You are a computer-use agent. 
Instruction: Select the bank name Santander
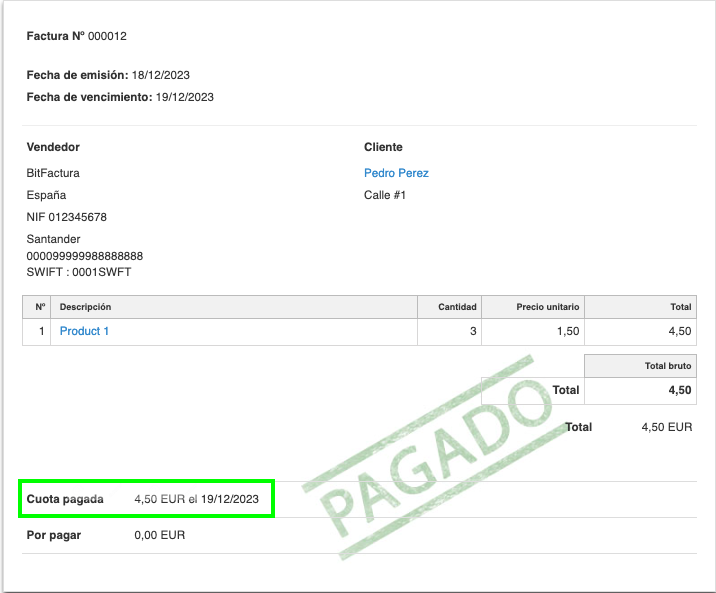[x=53, y=239]
